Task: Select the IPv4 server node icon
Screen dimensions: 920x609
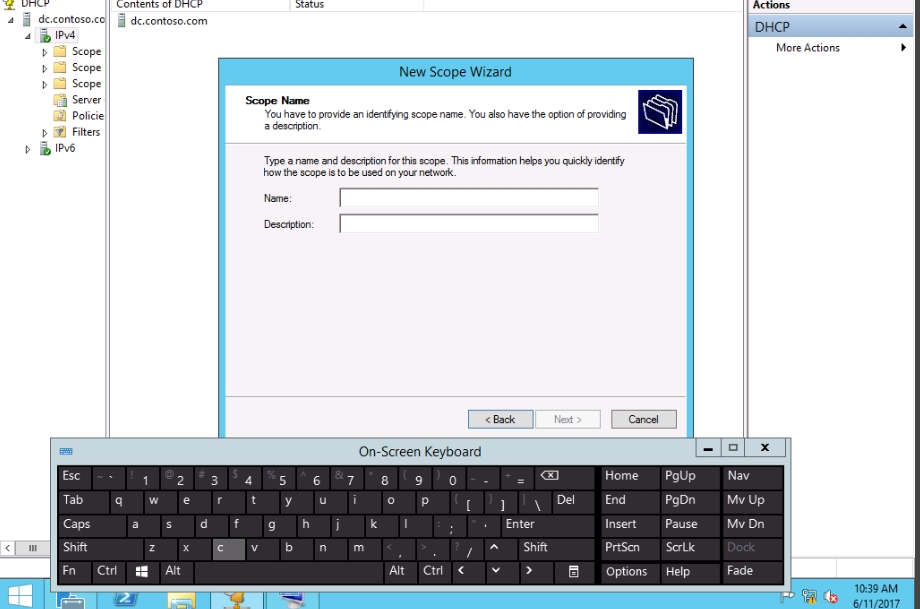Action: tap(44, 35)
